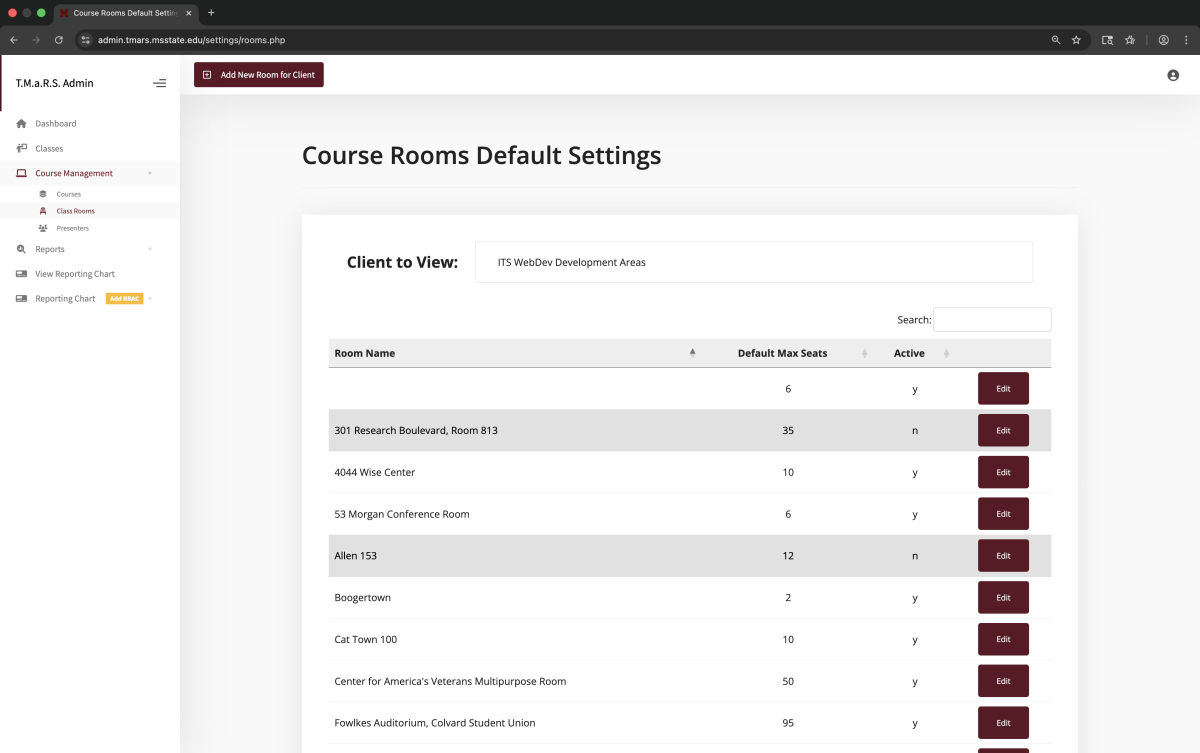Screen dimensions: 1200x753
Task: Open the Client to View selector
Action: [x=754, y=261]
